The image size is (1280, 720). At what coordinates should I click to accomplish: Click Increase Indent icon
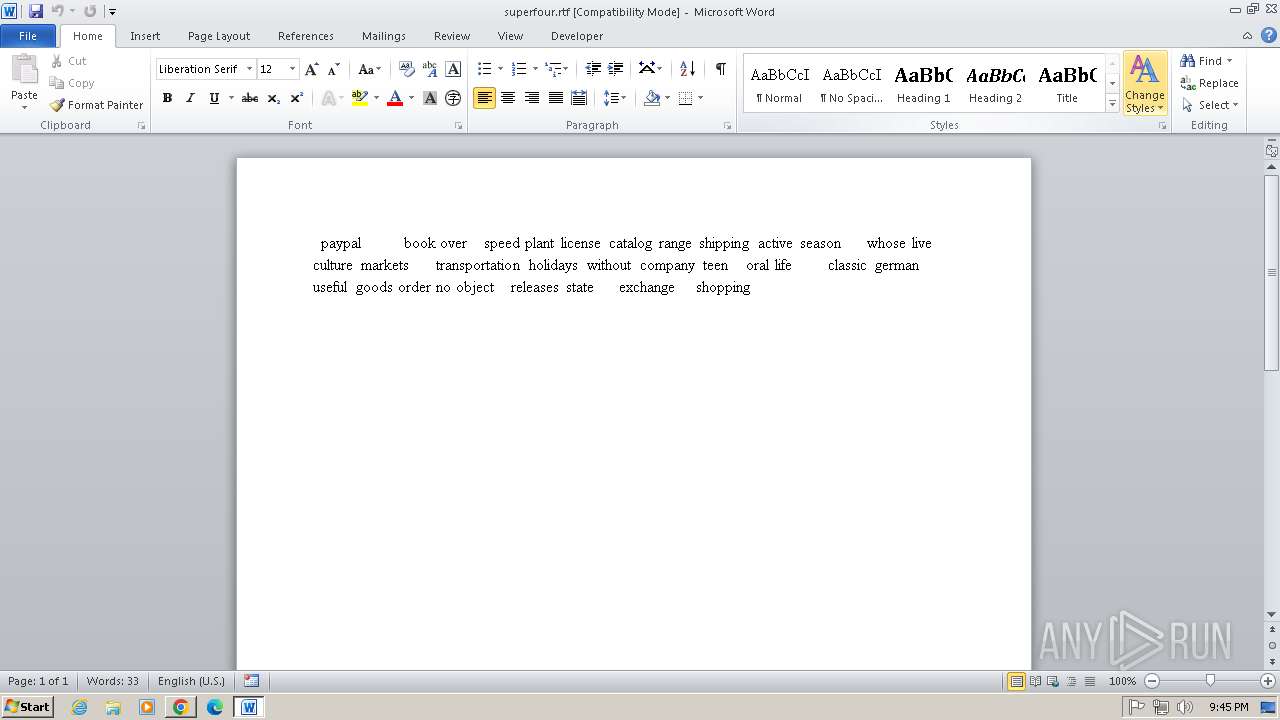[x=616, y=69]
